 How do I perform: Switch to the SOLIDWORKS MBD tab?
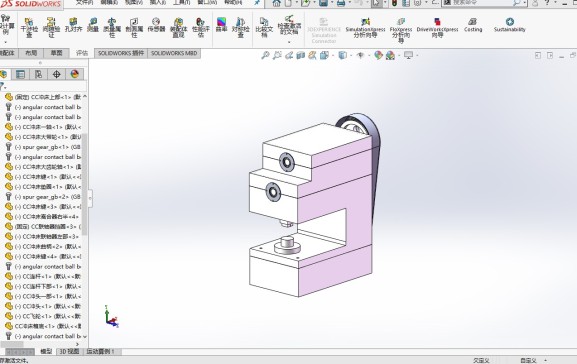174,53
